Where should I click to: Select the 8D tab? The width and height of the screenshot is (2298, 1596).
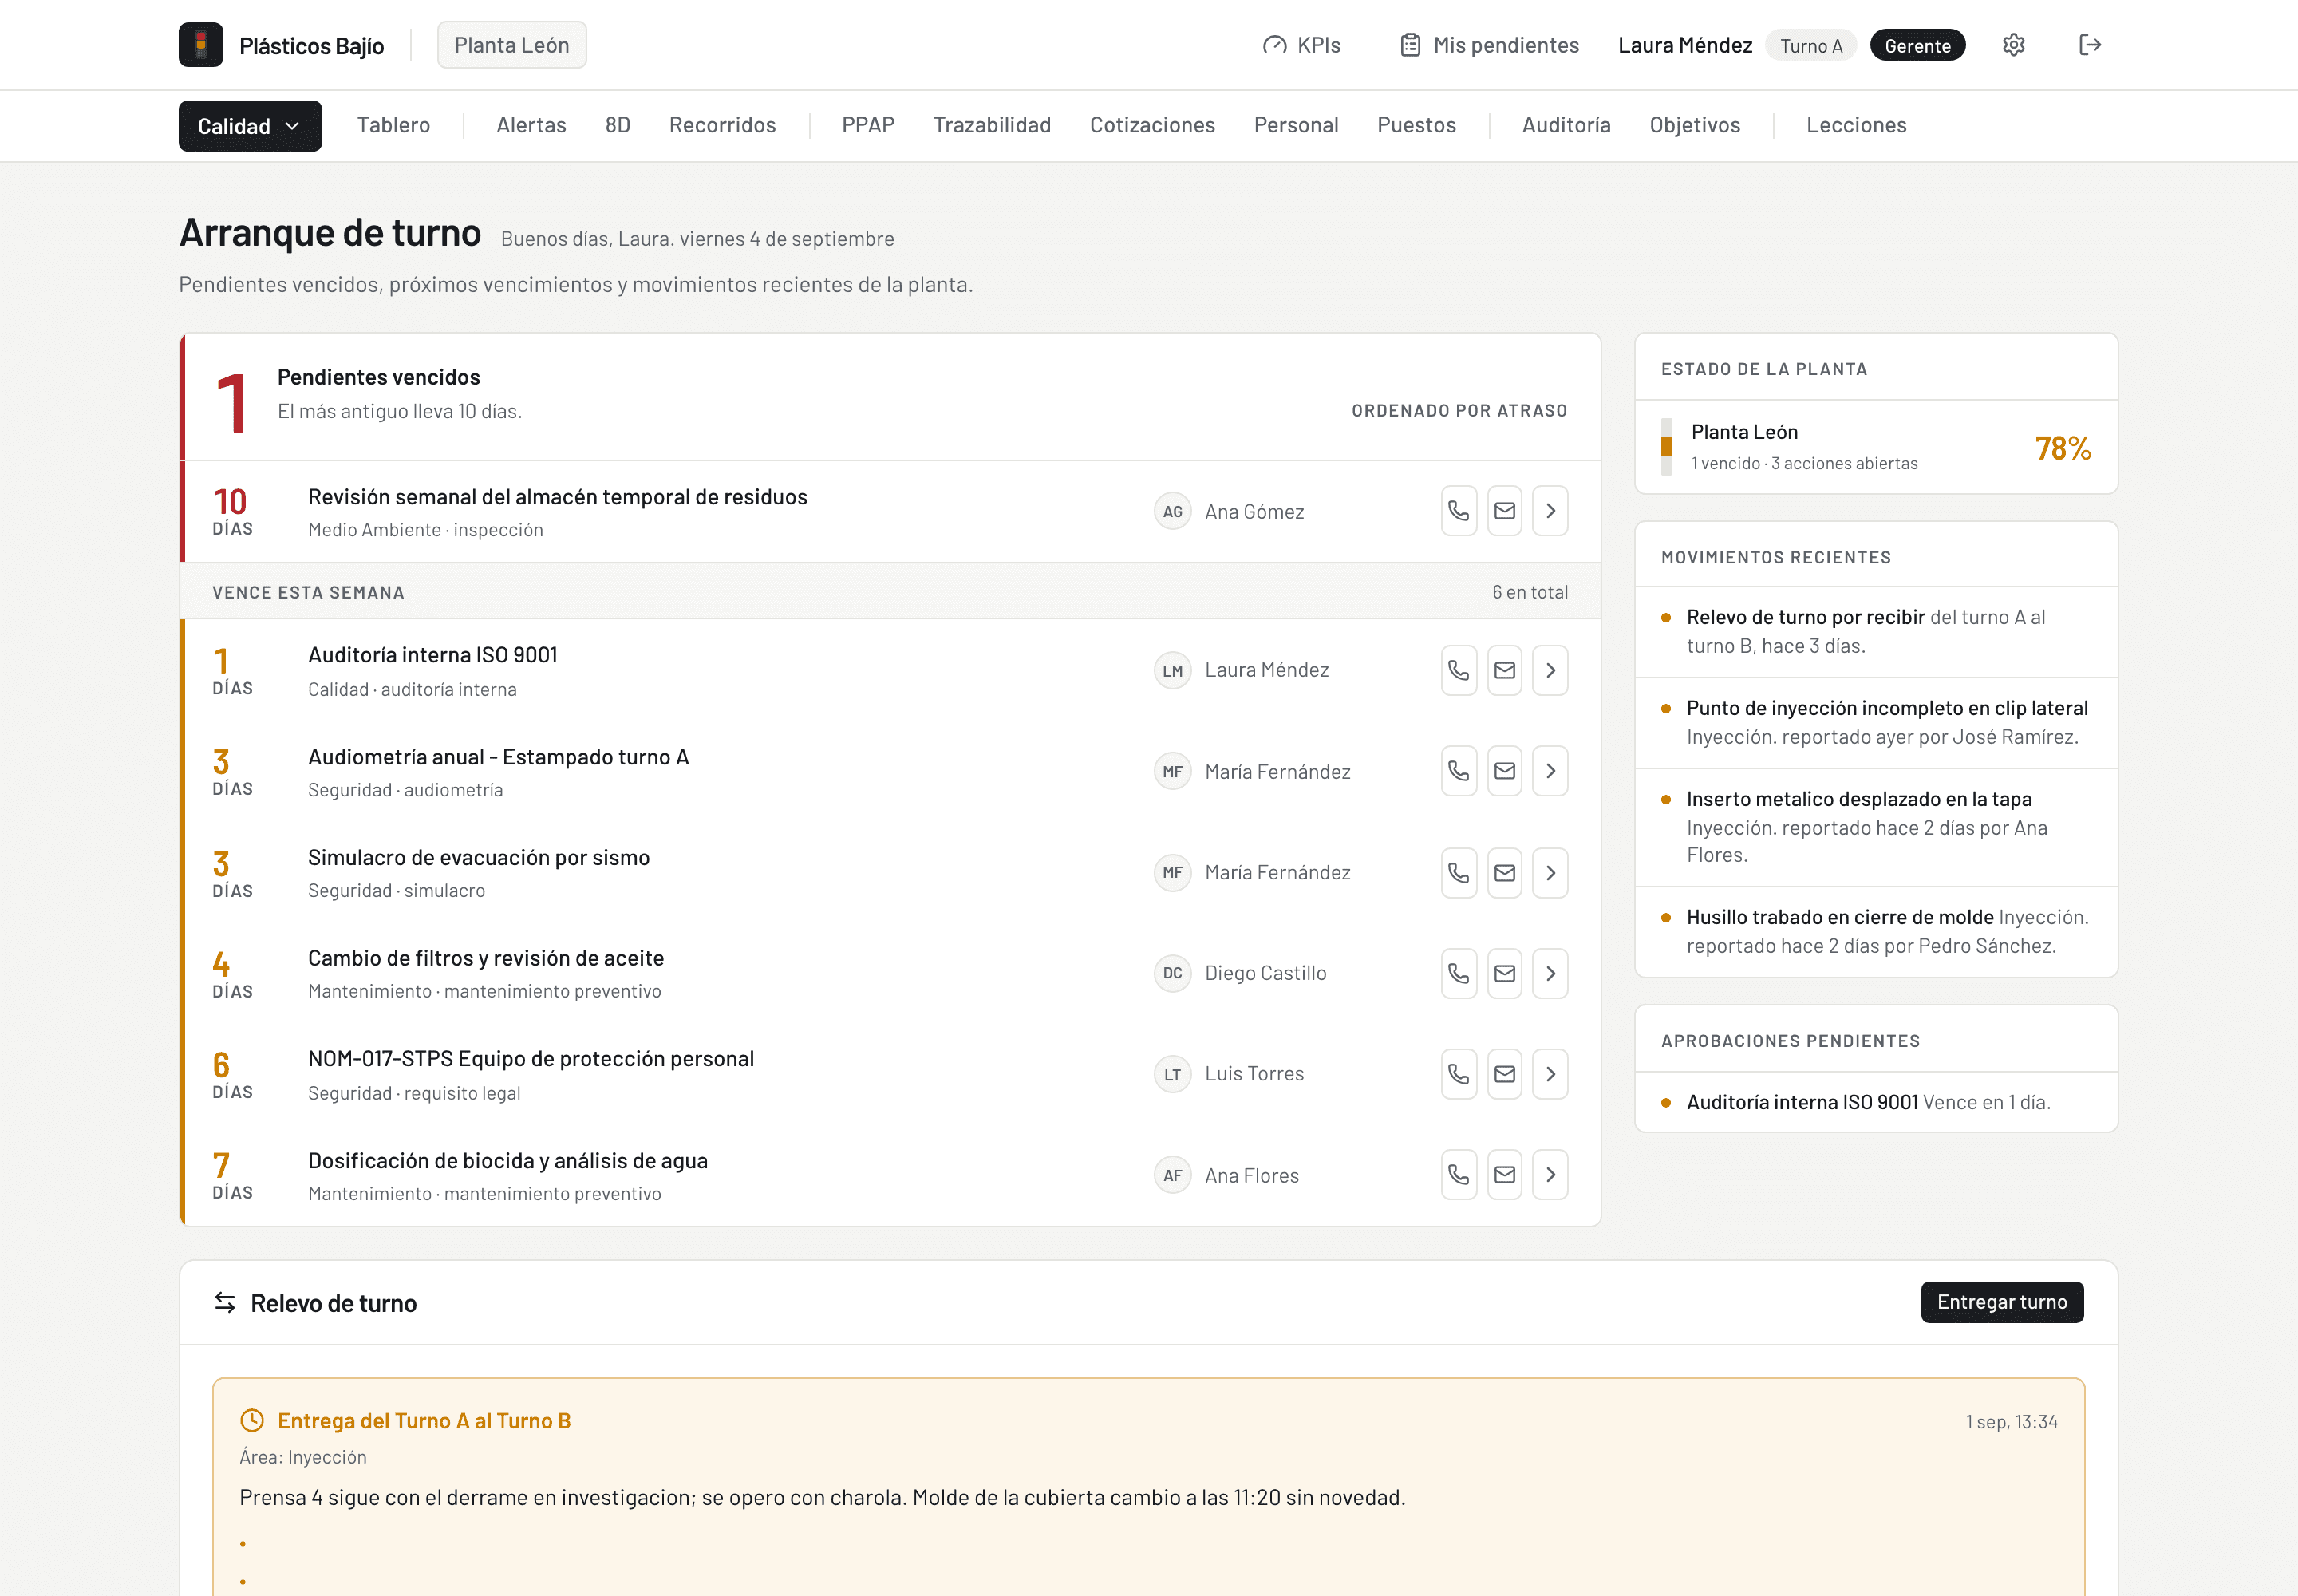[617, 125]
